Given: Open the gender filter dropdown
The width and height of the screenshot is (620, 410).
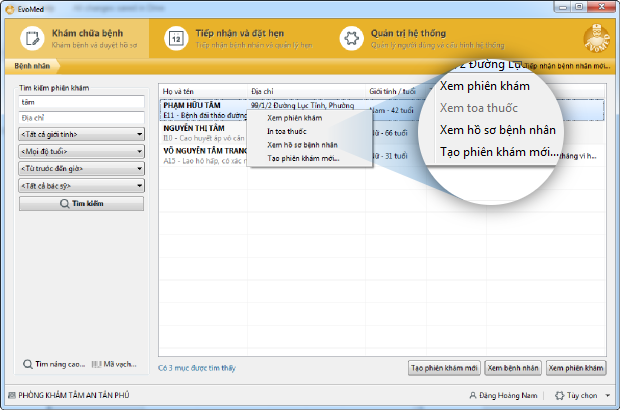Looking at the screenshot, I should point(81,134).
